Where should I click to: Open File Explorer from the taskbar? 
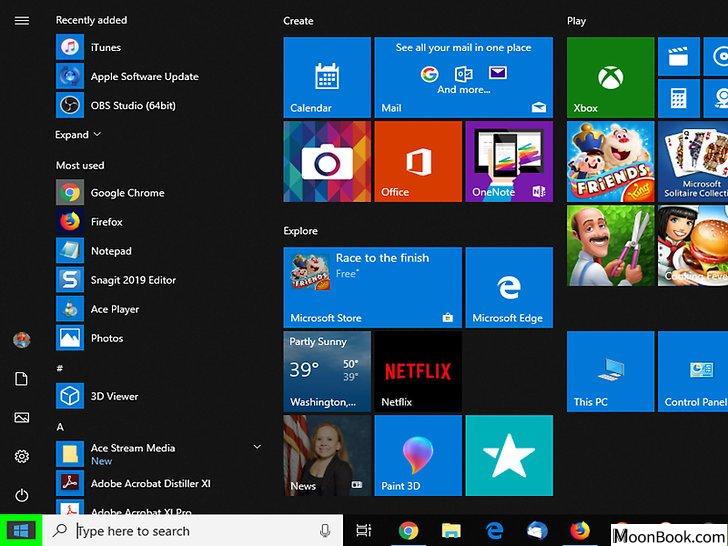pos(451,530)
